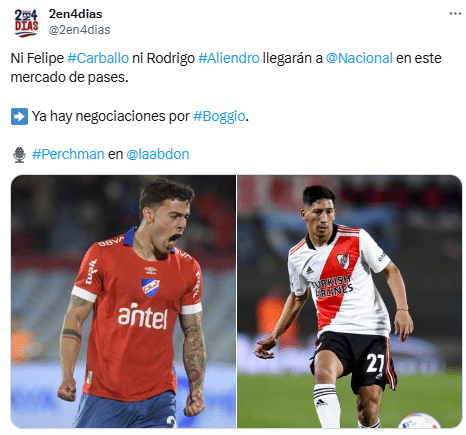Click the studio microphone emoji
The width and height of the screenshot is (466, 435).
point(19,154)
